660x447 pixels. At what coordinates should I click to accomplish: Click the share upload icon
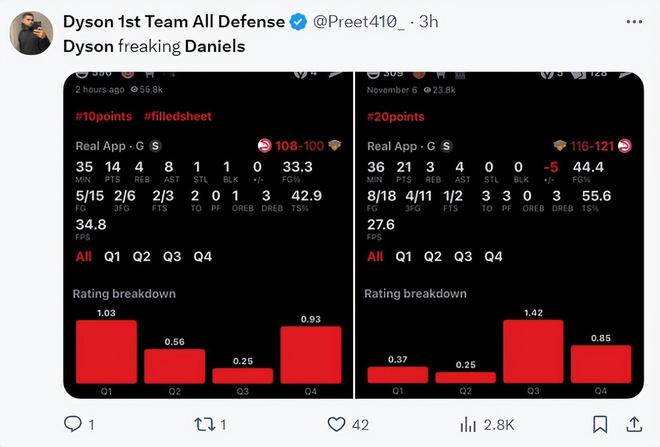click(634, 424)
